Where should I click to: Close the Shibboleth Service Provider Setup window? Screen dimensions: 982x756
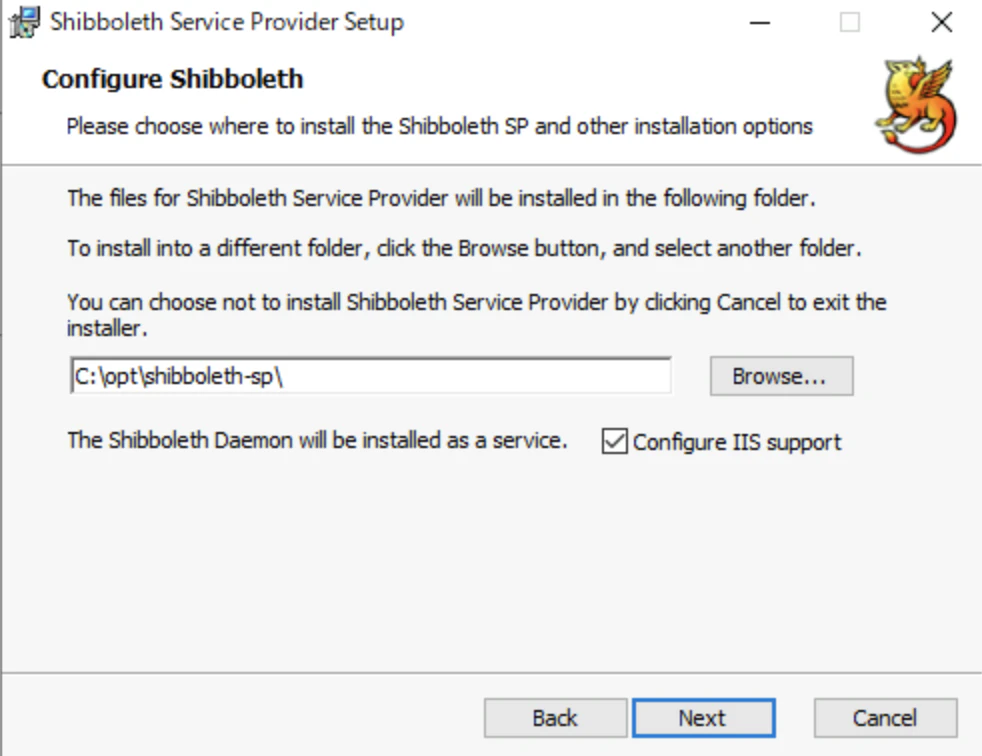pyautogui.click(x=941, y=23)
